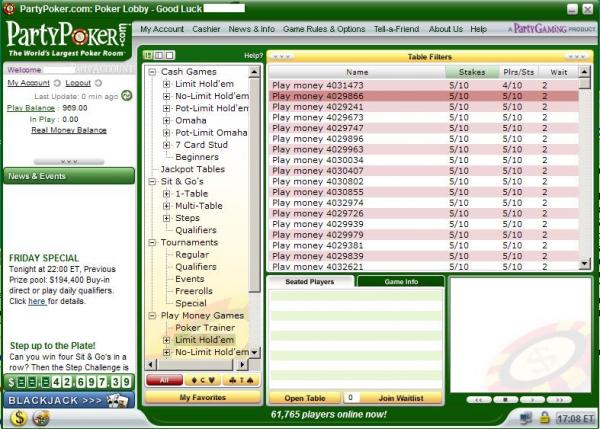Screen dimensions: 600x429
Task: Select Jackpot Tables in the tree
Action: (192, 169)
